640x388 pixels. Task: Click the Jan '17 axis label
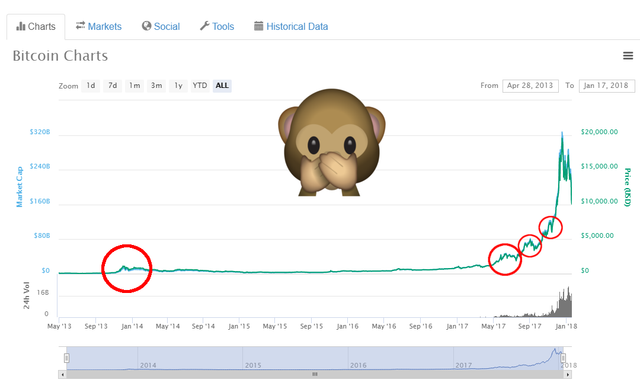pyautogui.click(x=457, y=326)
